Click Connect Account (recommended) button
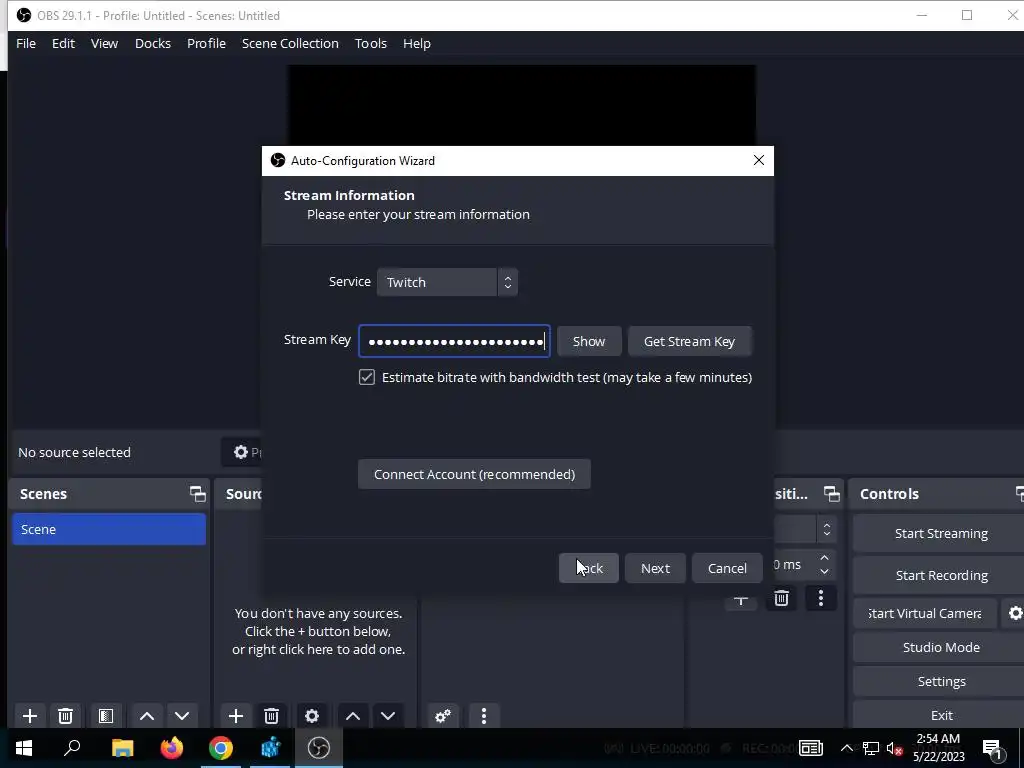The width and height of the screenshot is (1024, 768). 474,474
